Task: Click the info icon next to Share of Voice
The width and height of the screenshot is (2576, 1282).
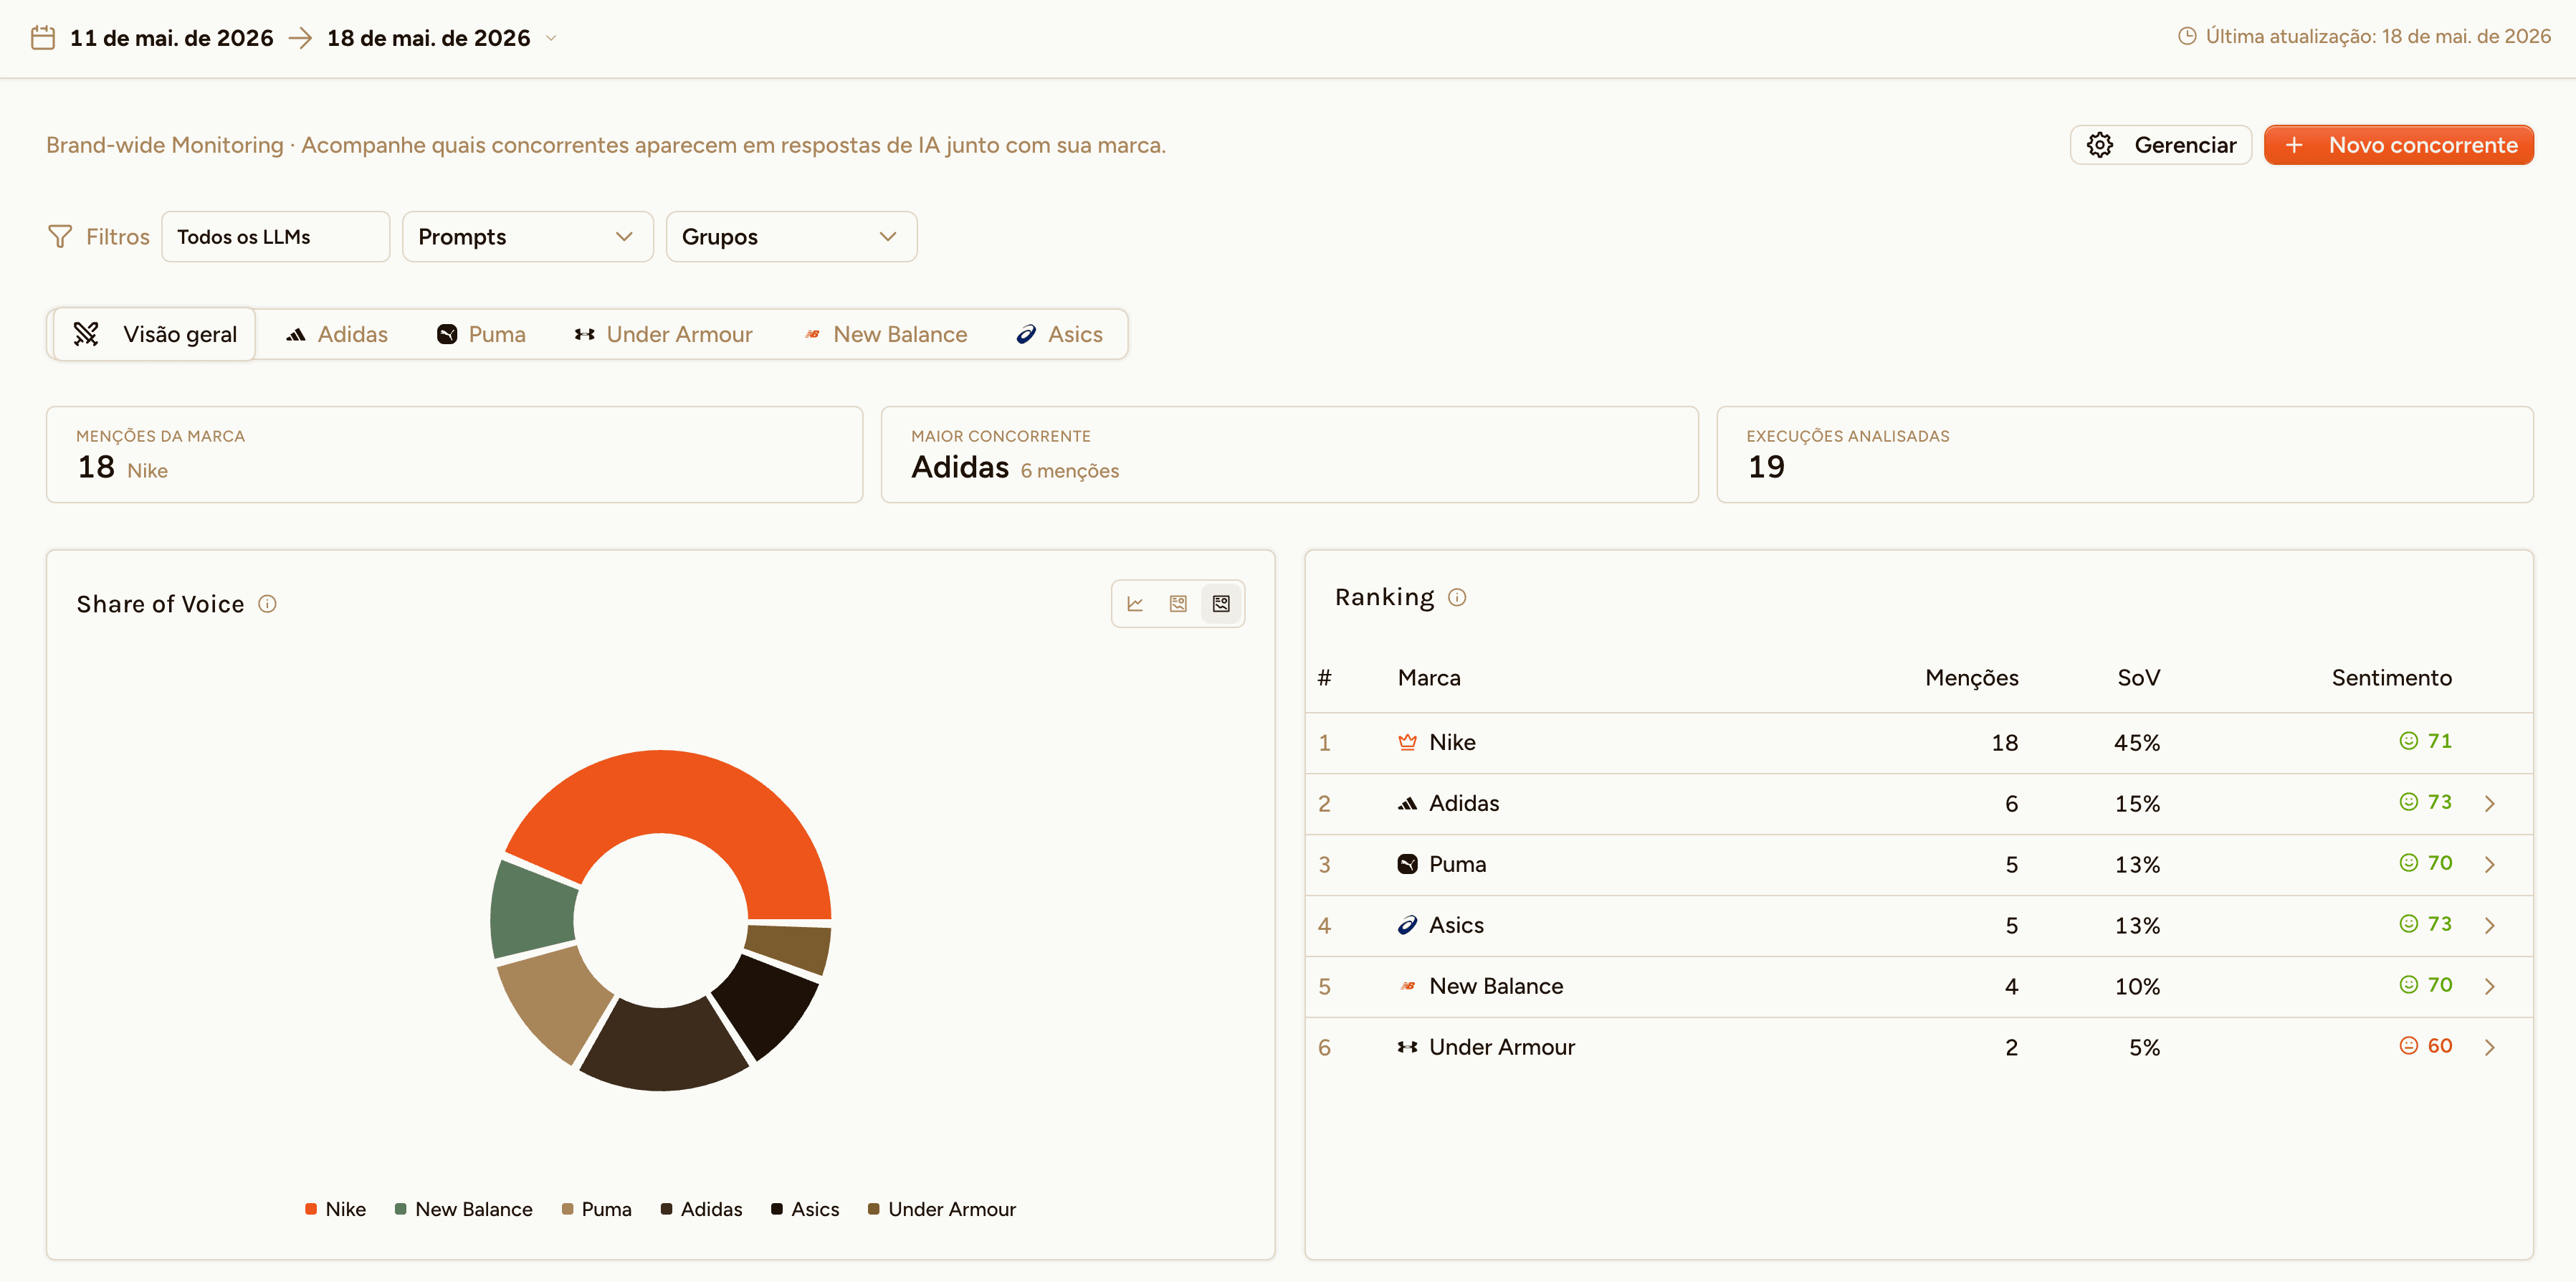Action: tap(267, 604)
